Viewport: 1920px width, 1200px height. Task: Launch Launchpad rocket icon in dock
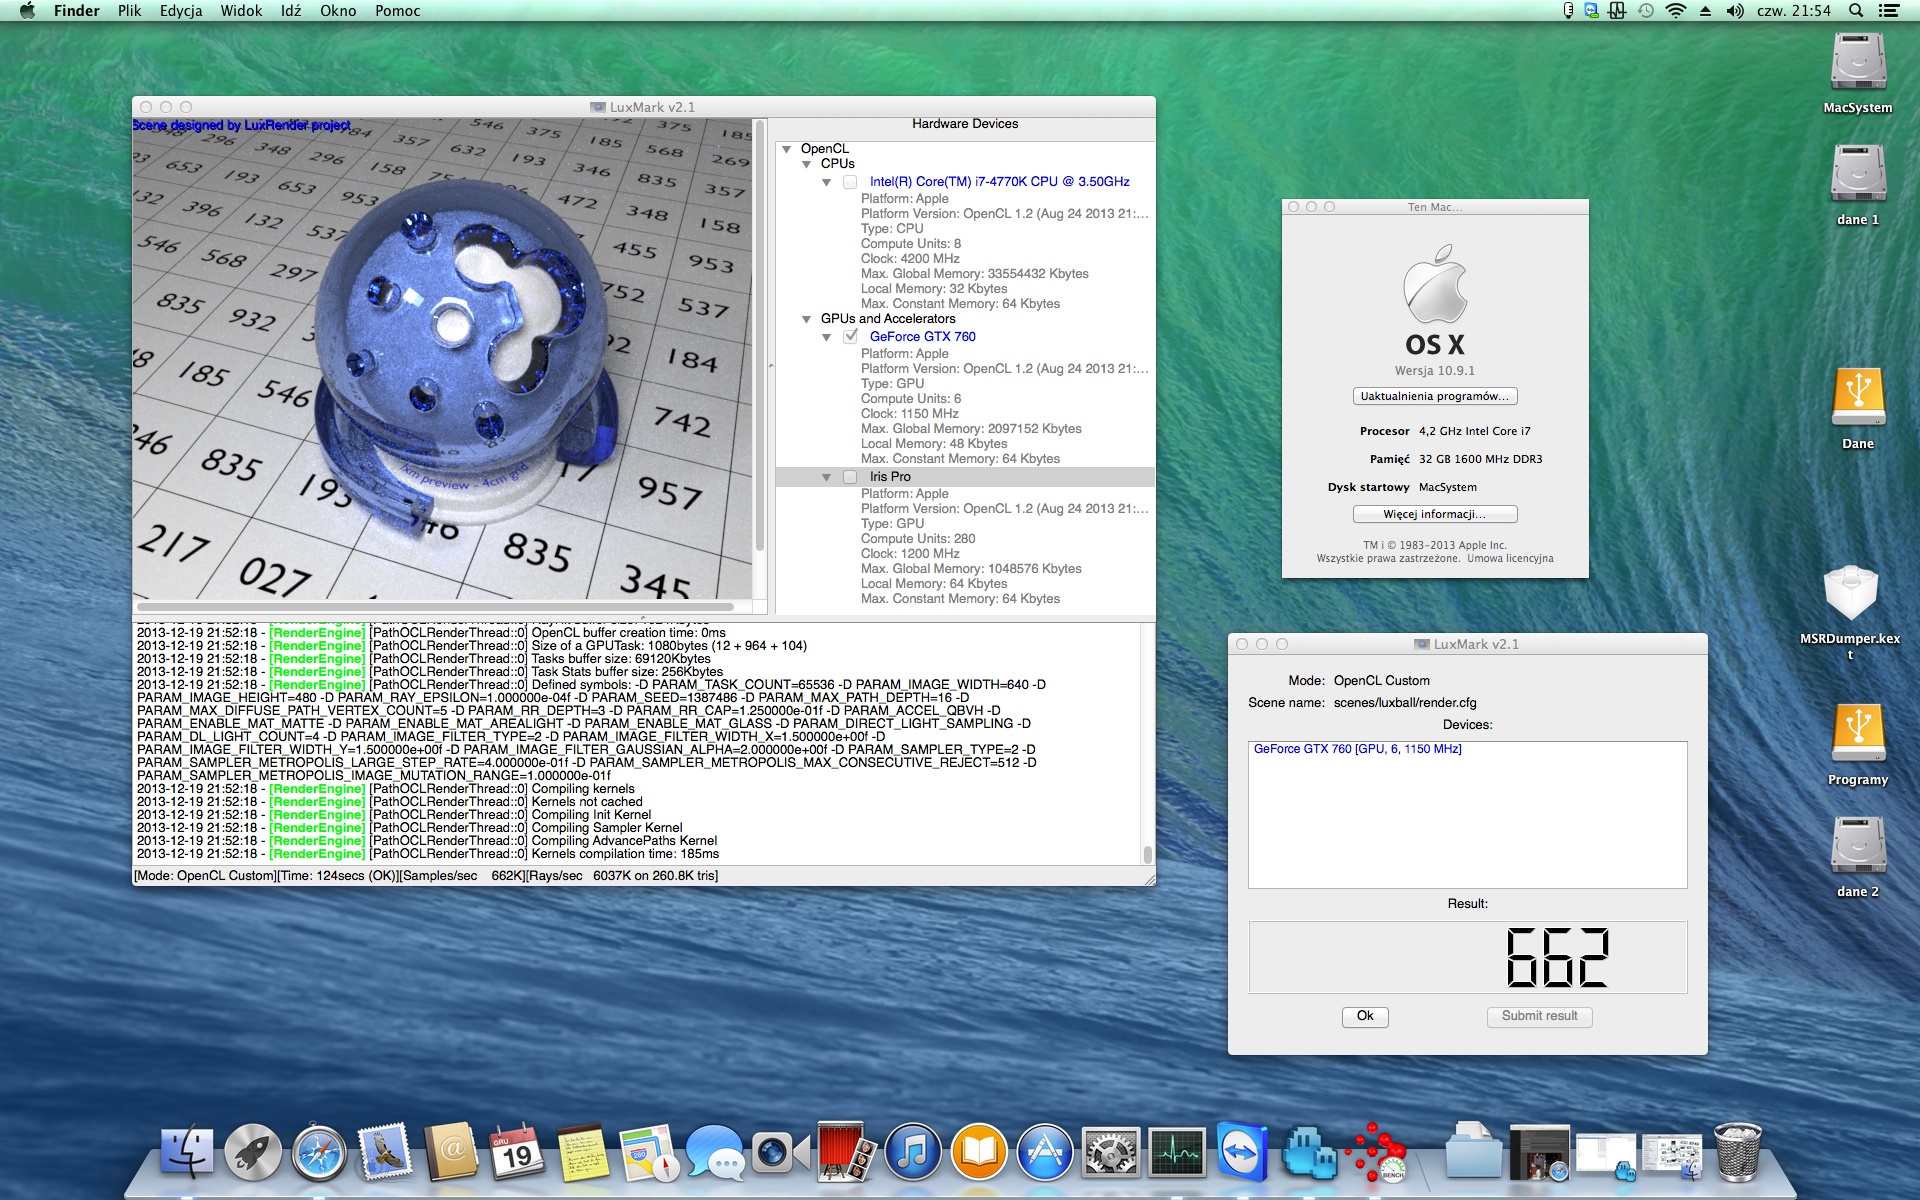click(x=253, y=1153)
